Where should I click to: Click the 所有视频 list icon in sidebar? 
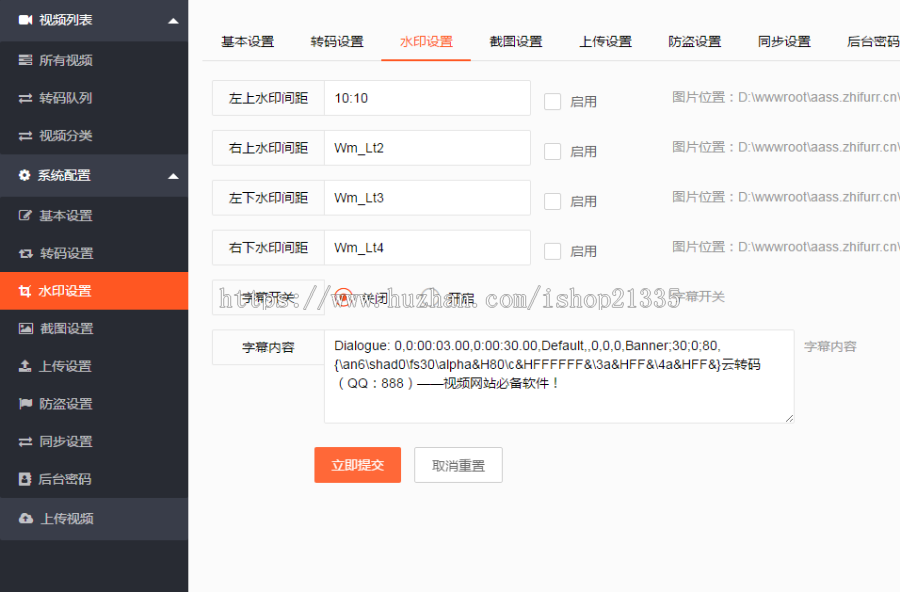25,60
